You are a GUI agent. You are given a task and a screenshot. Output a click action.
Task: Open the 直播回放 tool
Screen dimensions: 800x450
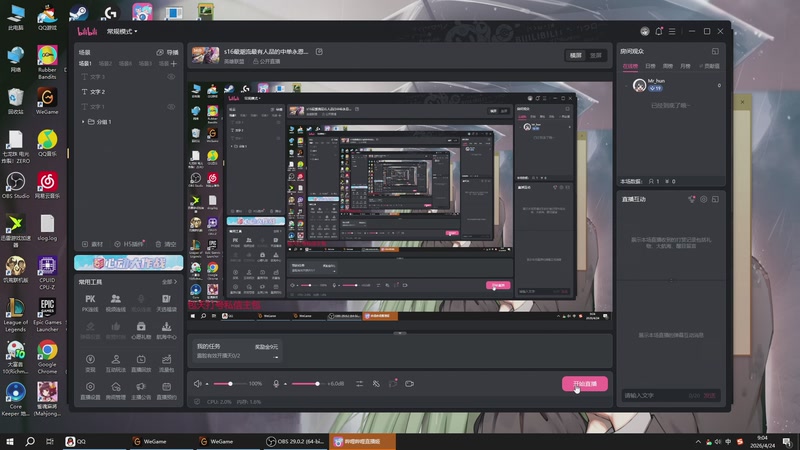point(141,363)
